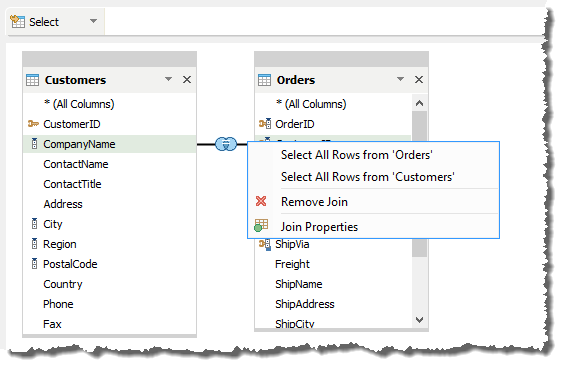Screen dimensions: 564x367
Task: Click the red X Remove Join icon
Action: coord(261,201)
